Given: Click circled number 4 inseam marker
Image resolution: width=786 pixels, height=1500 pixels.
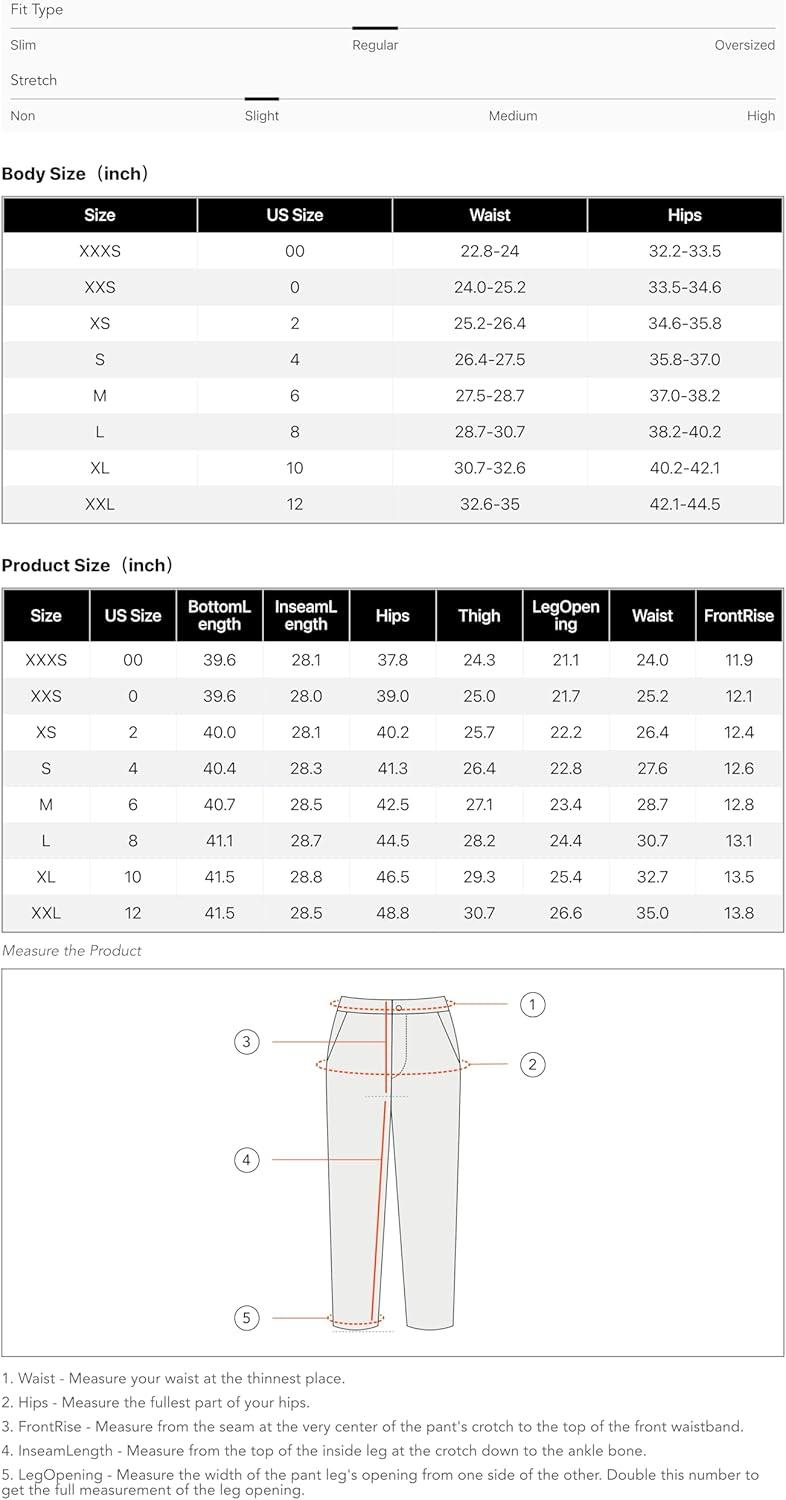Looking at the screenshot, I should coord(247,1160).
